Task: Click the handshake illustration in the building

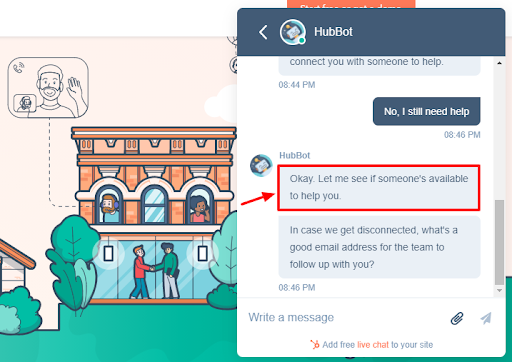Action: tap(155, 271)
